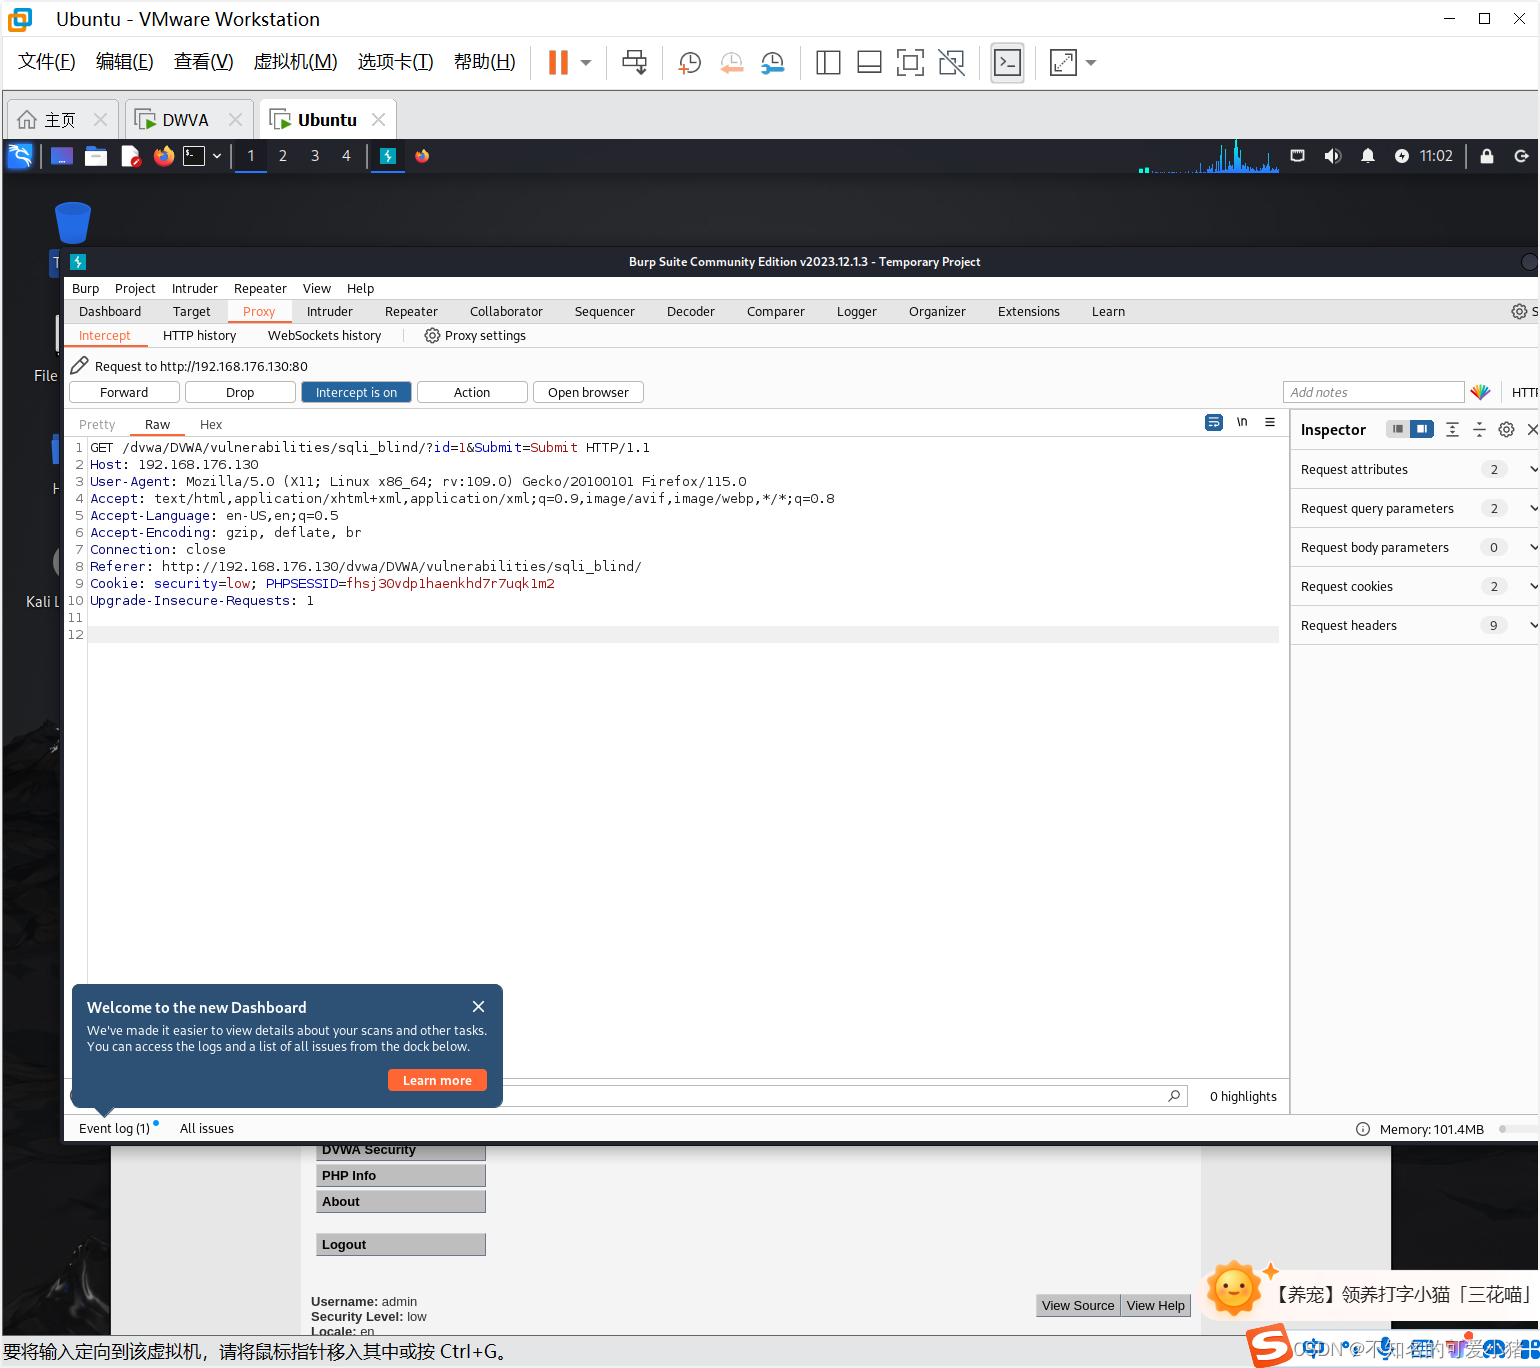The image size is (1540, 1368).
Task: Lock the screen using the padlock icon
Action: (x=1487, y=156)
